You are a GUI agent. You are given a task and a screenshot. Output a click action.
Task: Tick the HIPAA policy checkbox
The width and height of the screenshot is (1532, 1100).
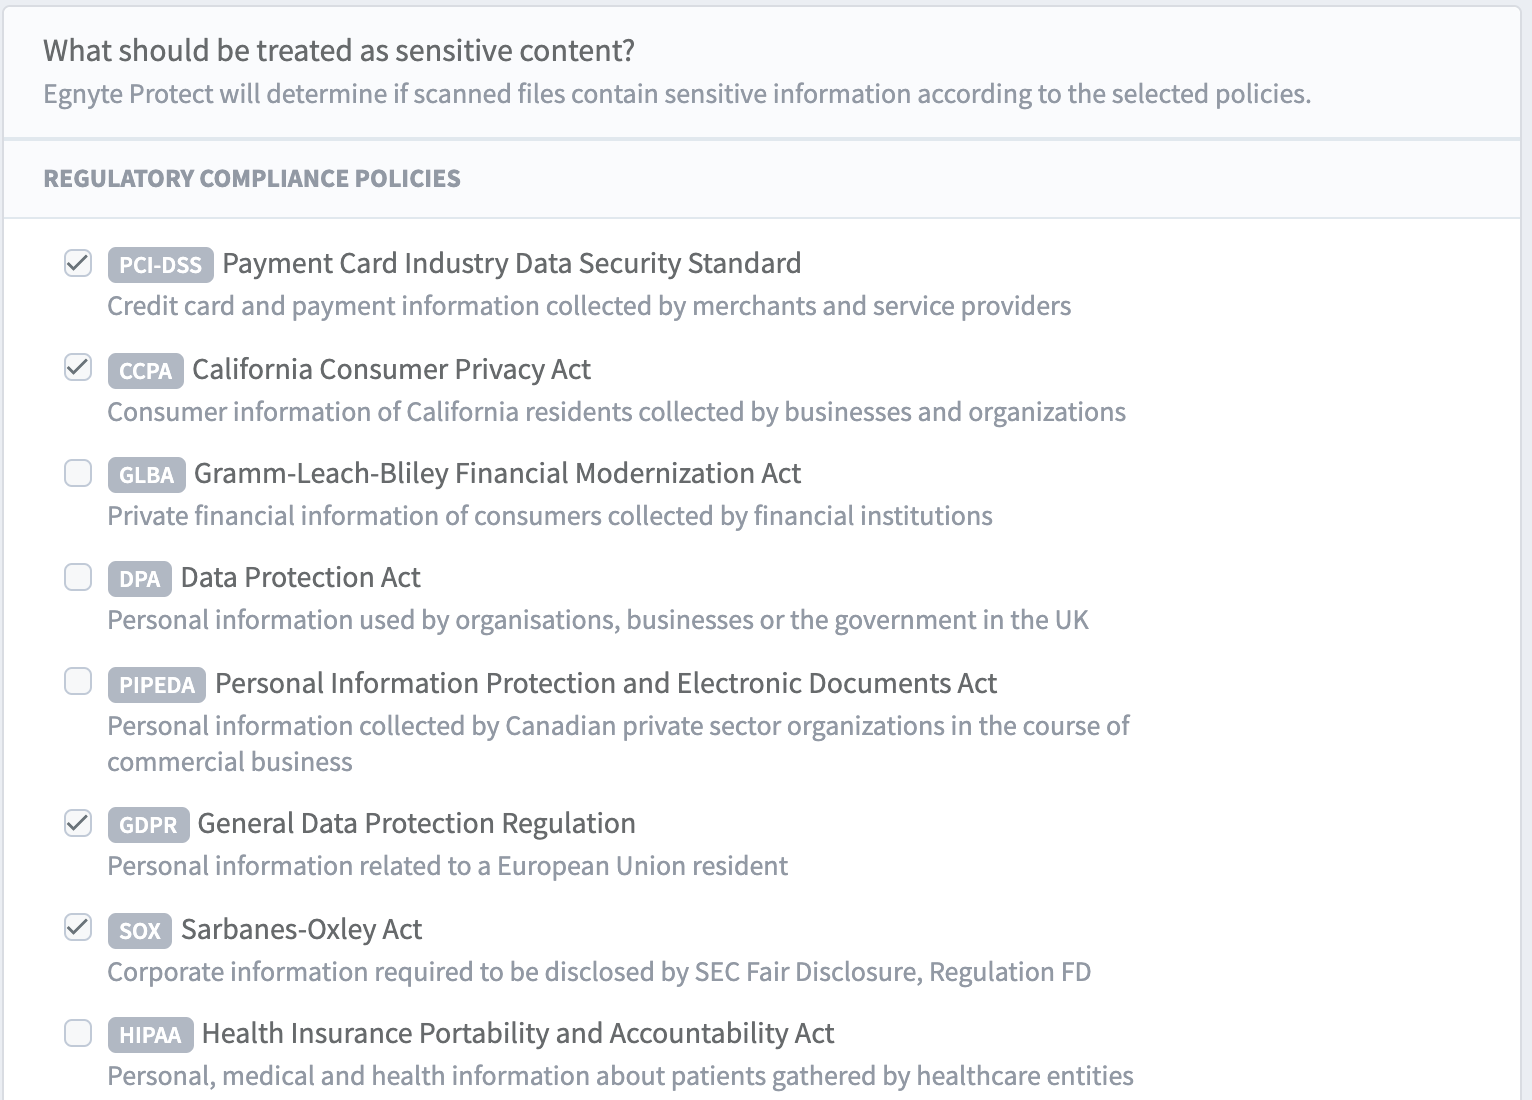[78, 1033]
